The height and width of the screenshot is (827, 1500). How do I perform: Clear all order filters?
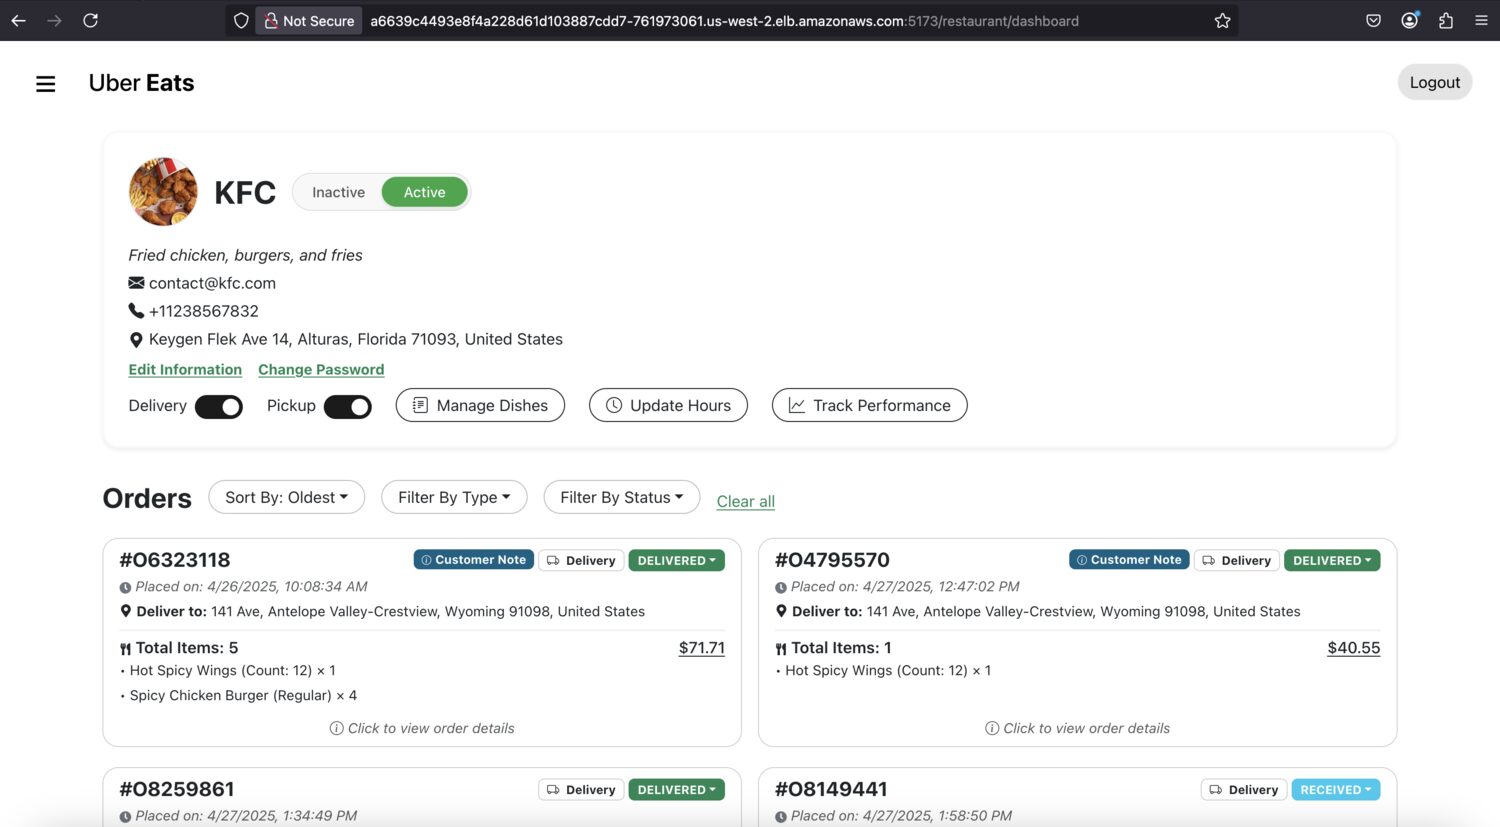pos(746,501)
